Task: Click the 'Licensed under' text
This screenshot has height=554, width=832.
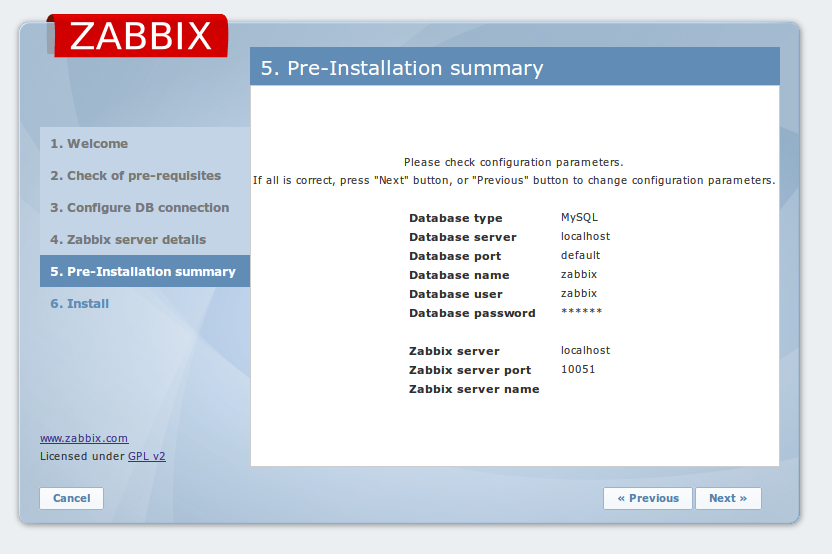Action: pyautogui.click(x=82, y=456)
